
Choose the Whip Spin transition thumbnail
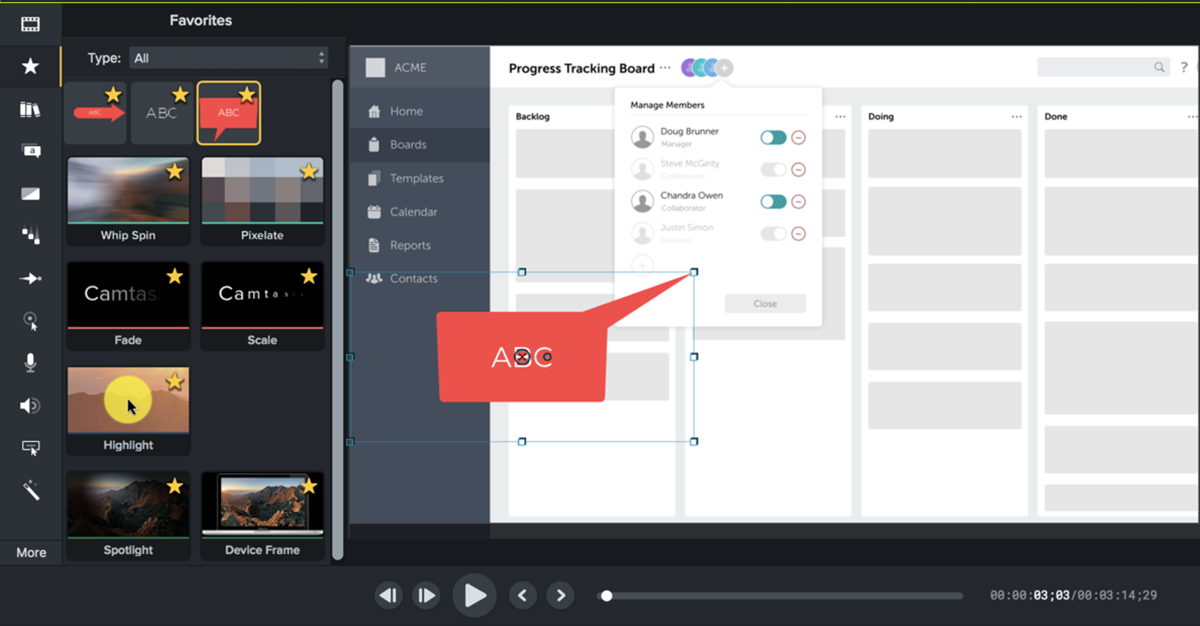(x=128, y=200)
